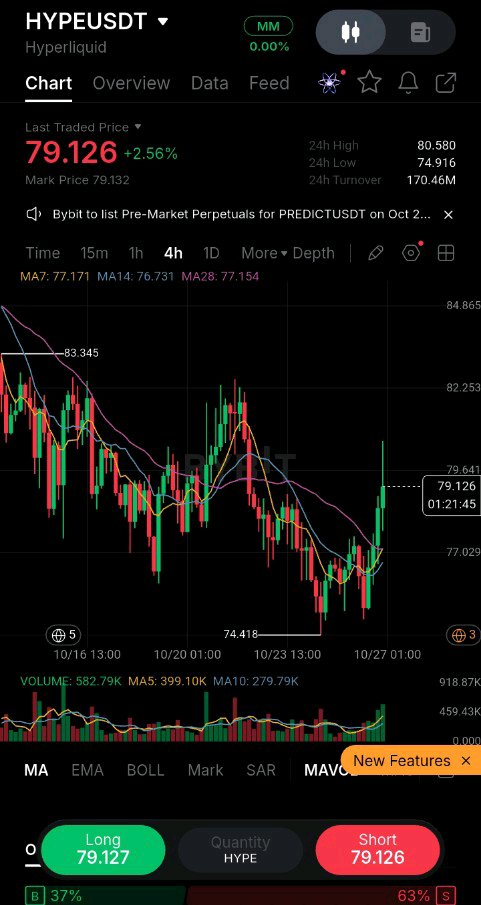The height and width of the screenshot is (905, 481).
Task: Tap the 63% sell ratio bar
Action: click(x=321, y=896)
